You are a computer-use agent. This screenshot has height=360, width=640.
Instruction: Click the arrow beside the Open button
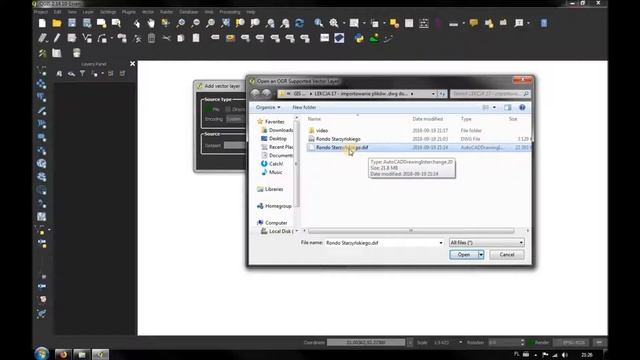[x=481, y=254]
